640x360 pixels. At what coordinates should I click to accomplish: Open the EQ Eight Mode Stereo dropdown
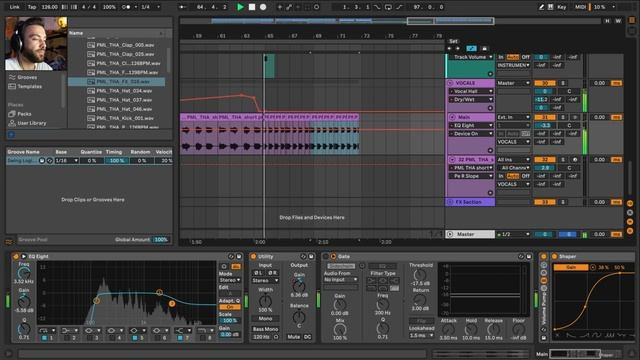[x=230, y=280]
